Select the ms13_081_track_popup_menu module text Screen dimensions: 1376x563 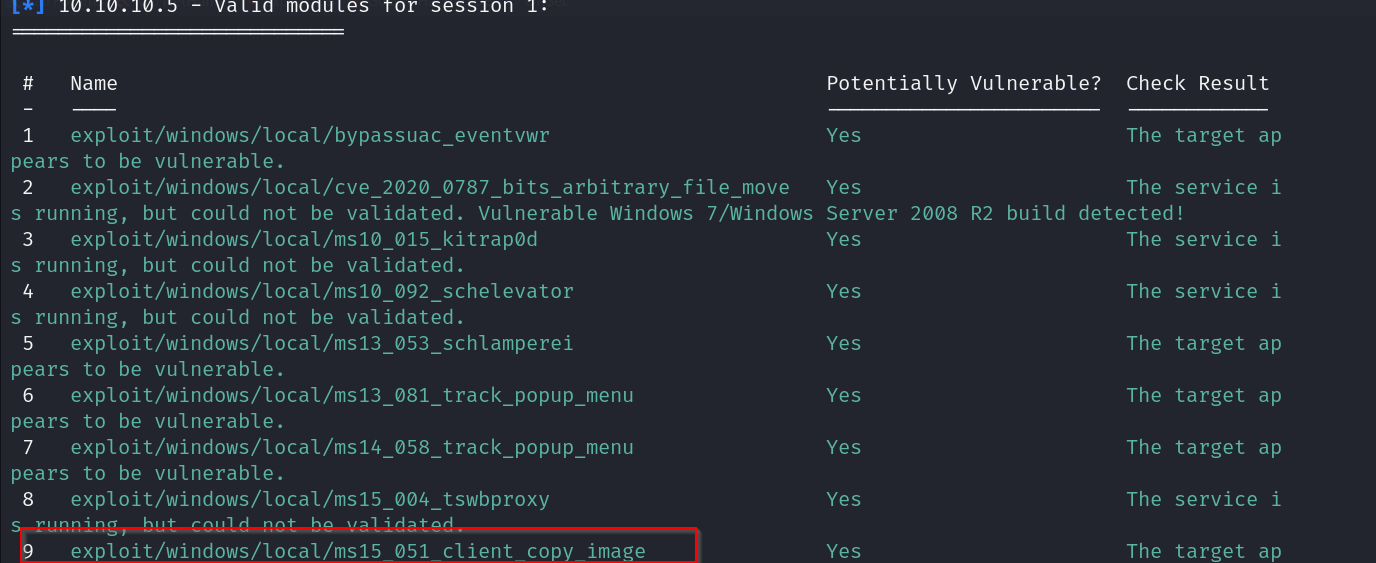[x=352, y=395]
